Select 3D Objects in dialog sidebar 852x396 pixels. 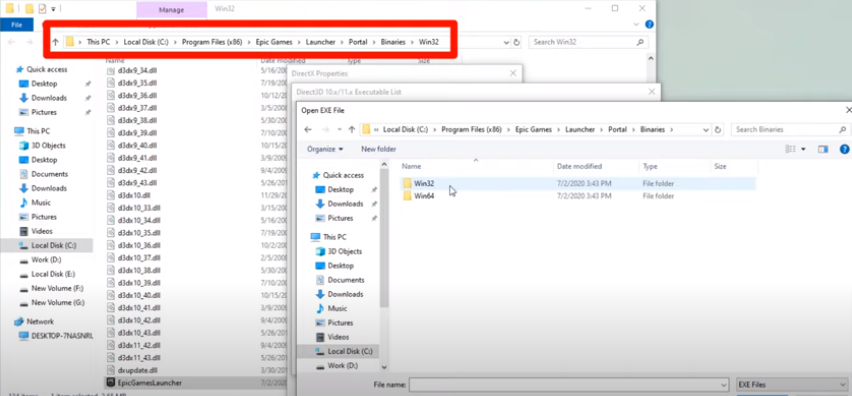point(344,251)
